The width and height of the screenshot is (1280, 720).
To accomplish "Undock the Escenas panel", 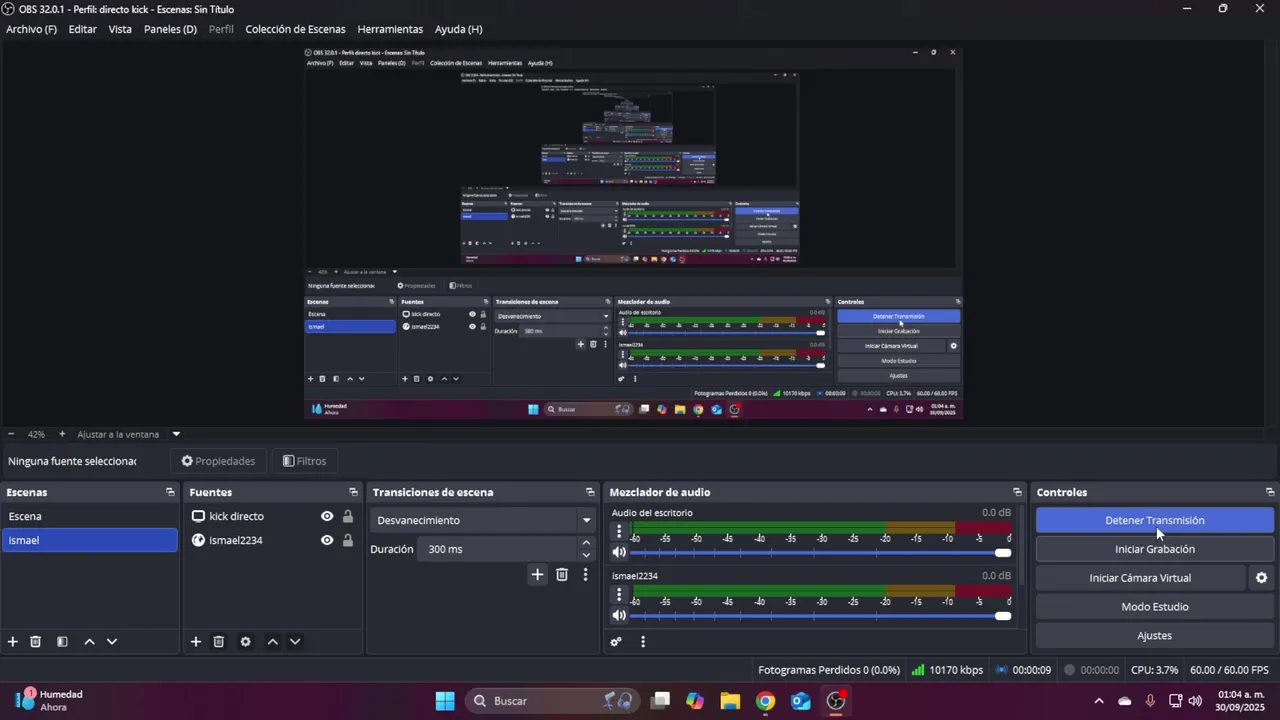I will (x=170, y=492).
